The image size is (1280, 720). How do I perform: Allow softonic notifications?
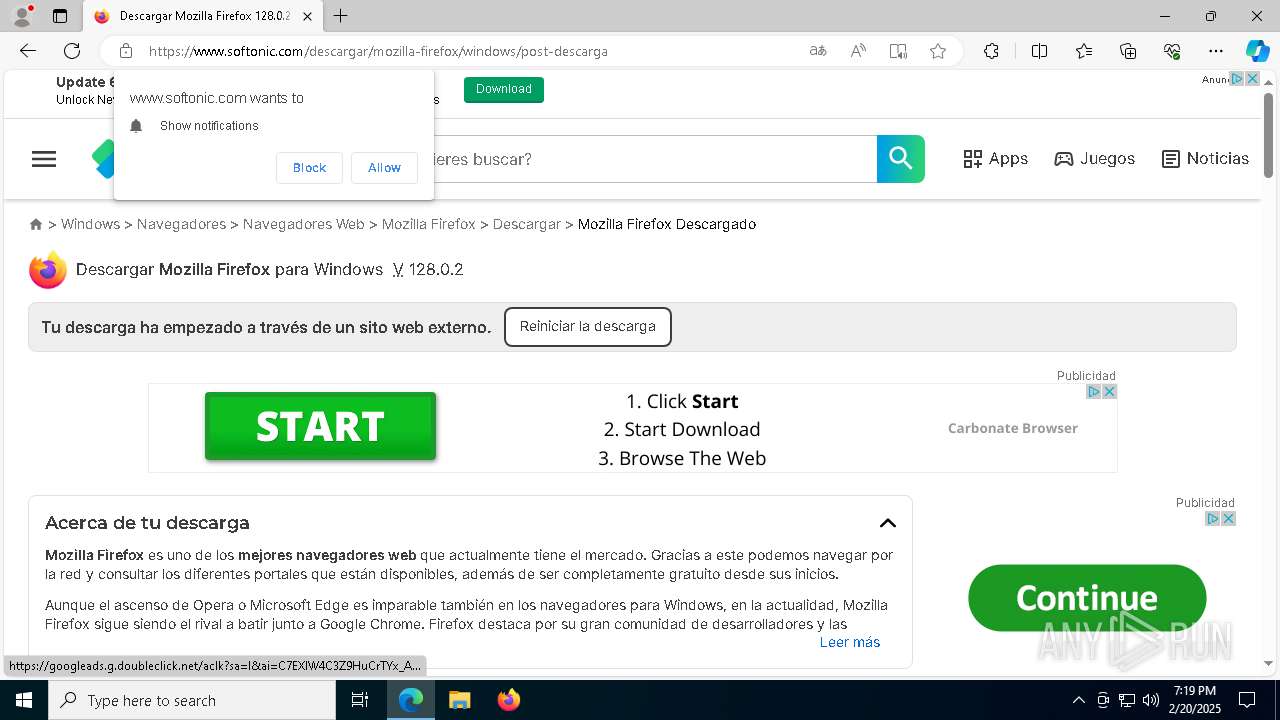coord(384,168)
